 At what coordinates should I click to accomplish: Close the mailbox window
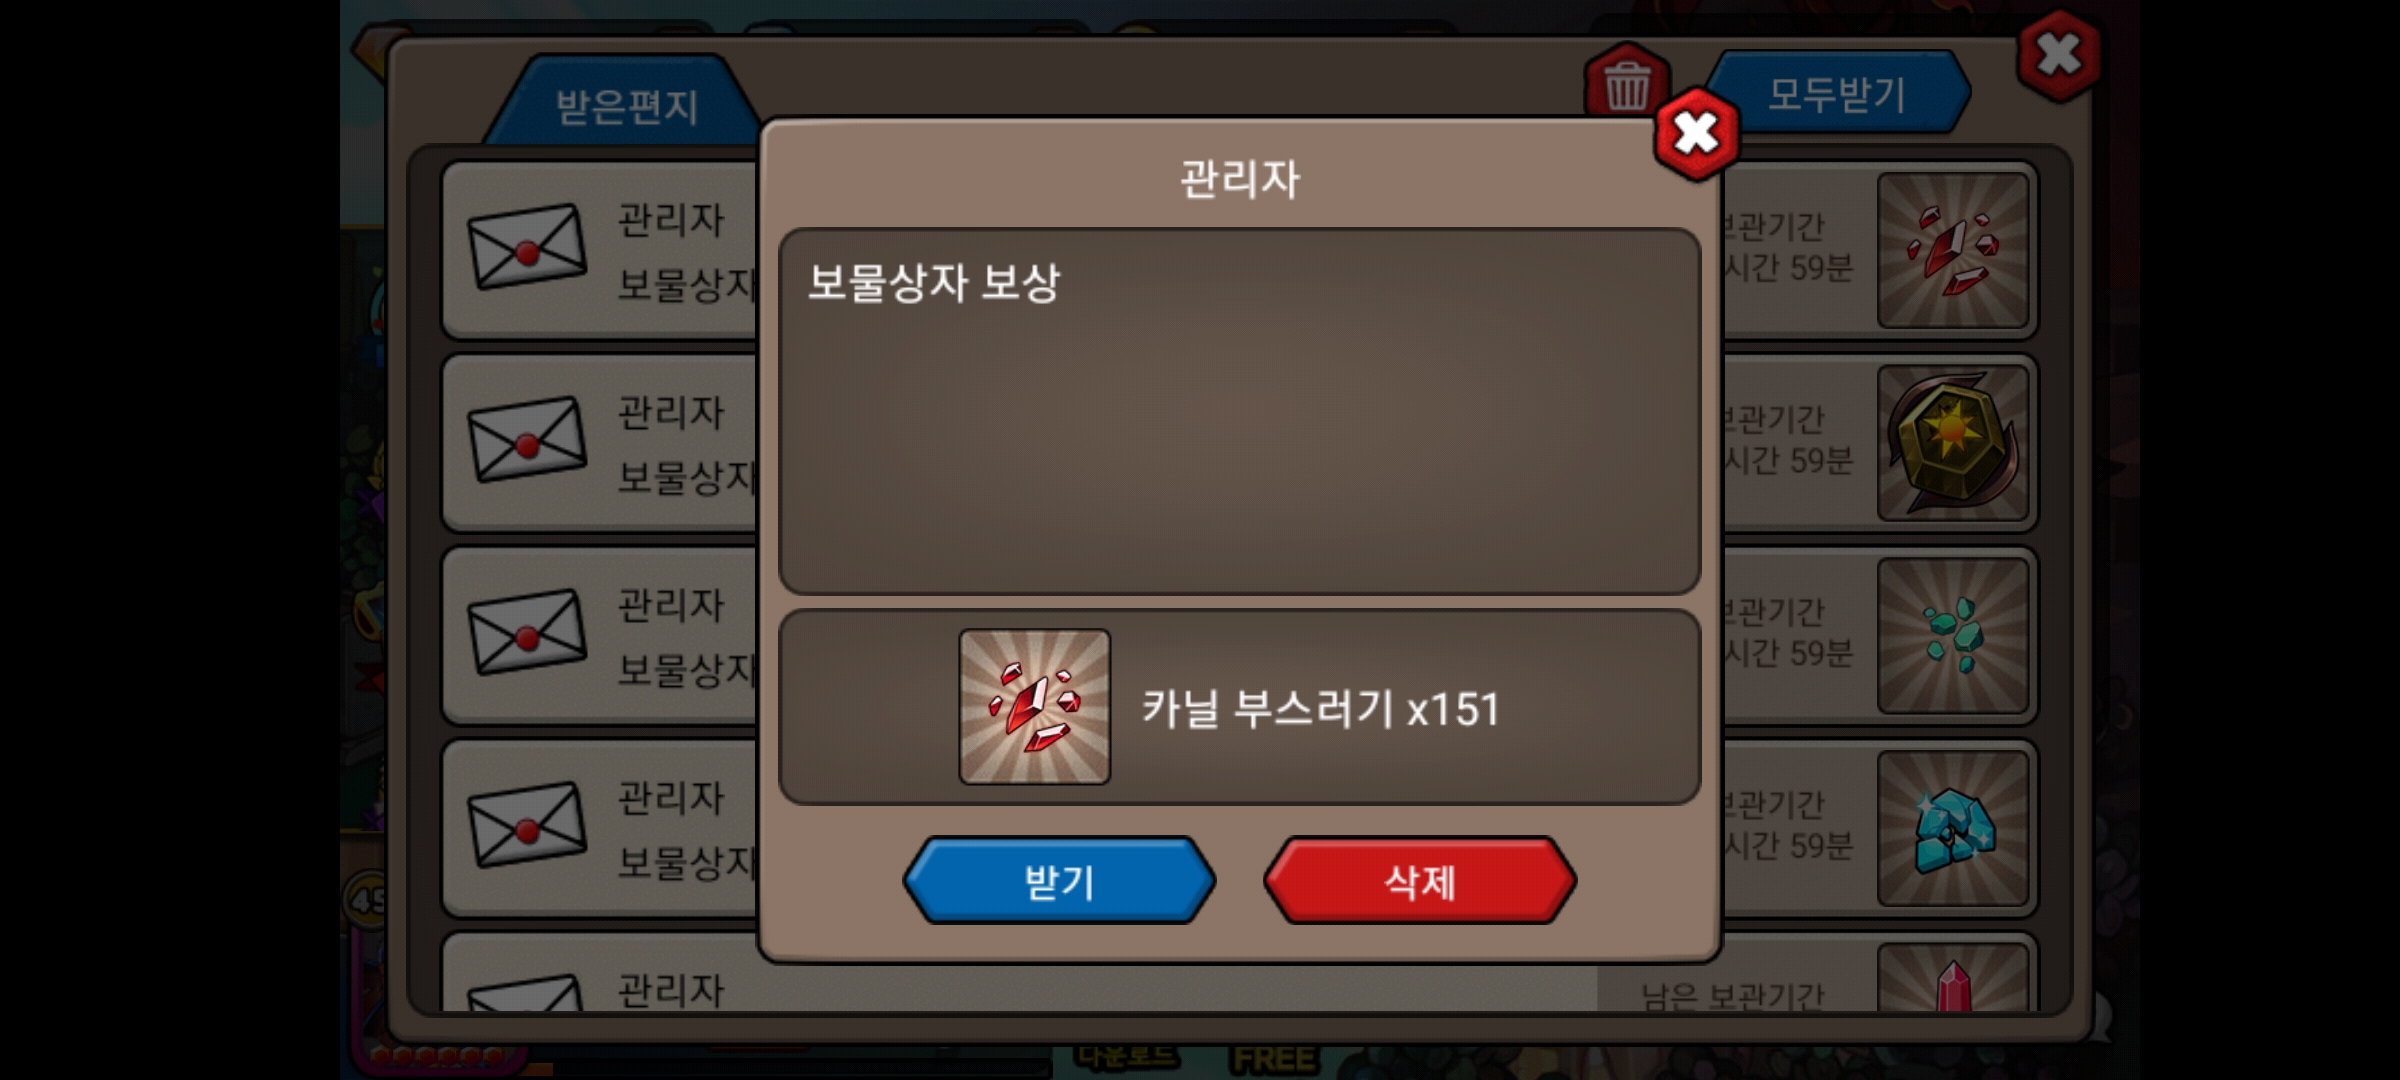click(x=2058, y=55)
